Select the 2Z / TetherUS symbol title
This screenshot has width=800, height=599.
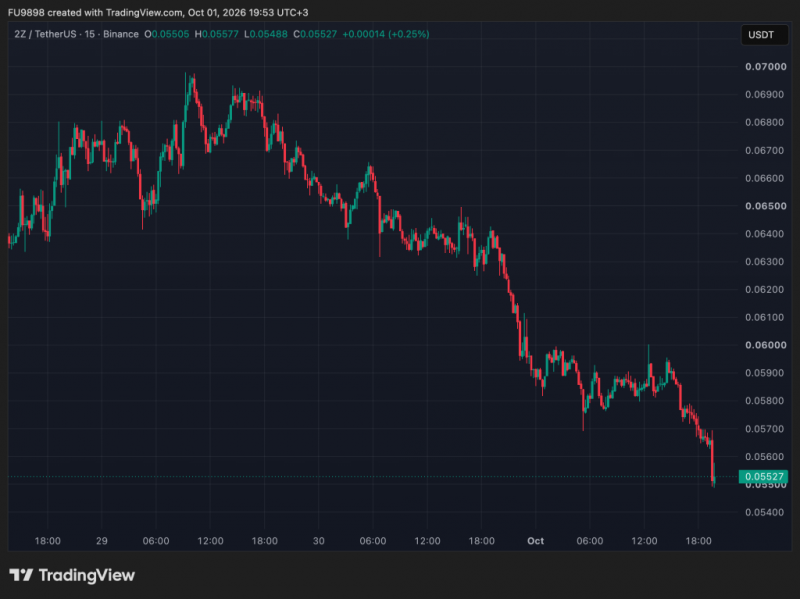(45, 34)
